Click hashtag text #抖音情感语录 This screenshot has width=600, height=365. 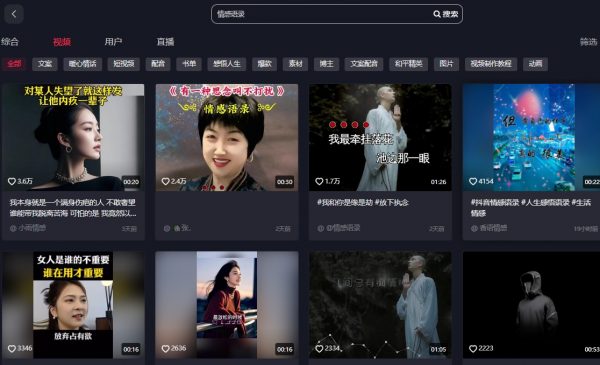click(495, 202)
